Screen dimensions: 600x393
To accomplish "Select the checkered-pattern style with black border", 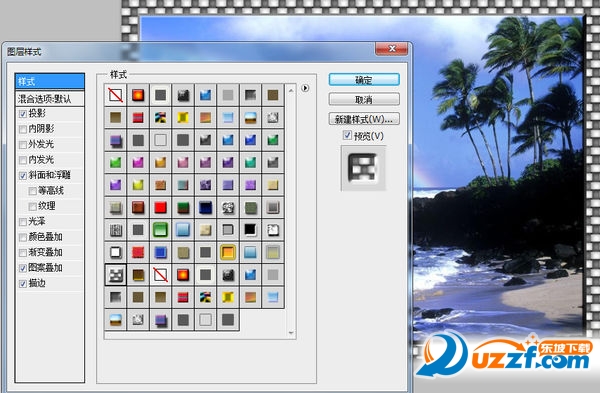I will point(116,275).
